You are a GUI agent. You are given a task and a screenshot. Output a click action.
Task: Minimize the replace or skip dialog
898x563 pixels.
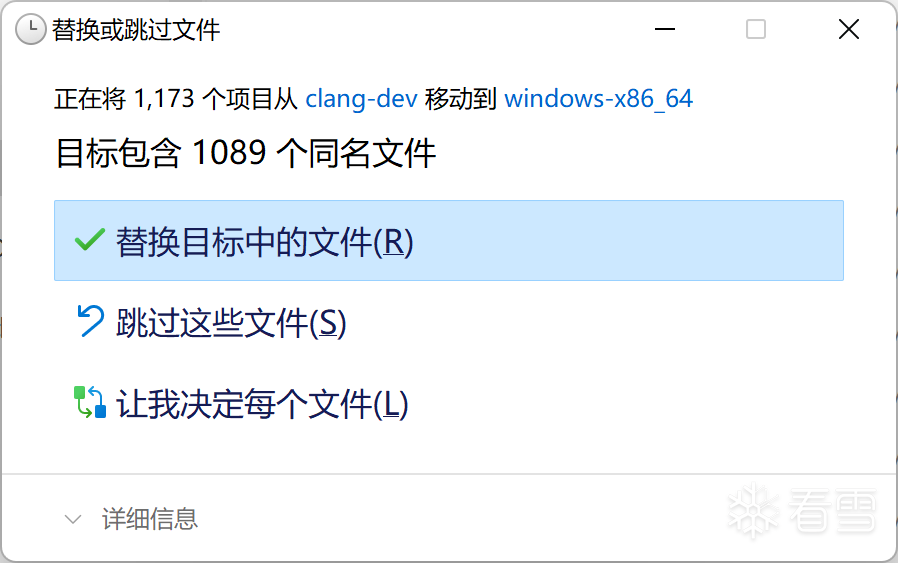tap(665, 29)
